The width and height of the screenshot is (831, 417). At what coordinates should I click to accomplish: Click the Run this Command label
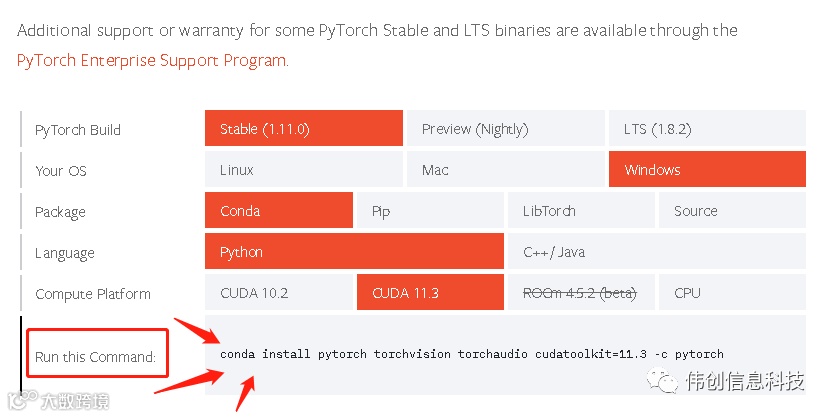click(96, 357)
